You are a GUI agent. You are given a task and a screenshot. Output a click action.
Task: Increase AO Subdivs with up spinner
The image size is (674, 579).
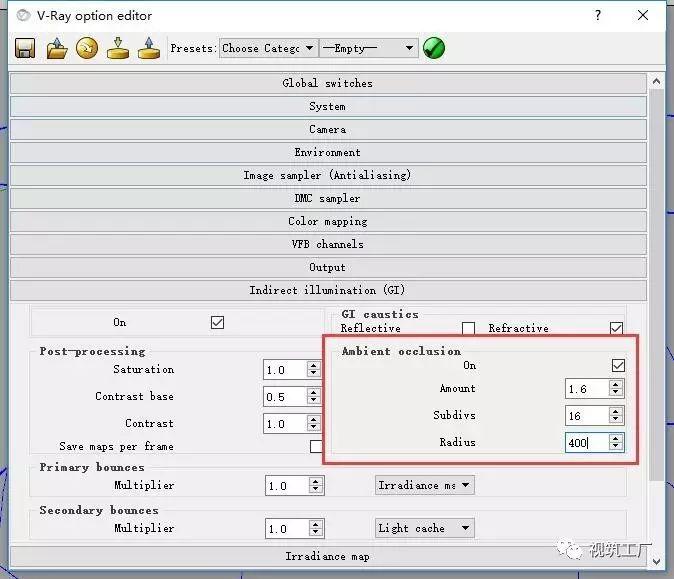tap(616, 411)
